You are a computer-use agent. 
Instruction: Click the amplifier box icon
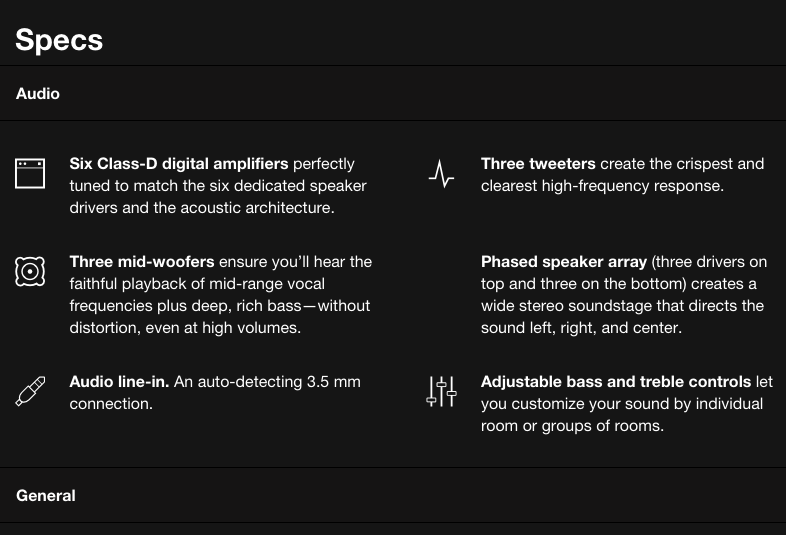point(30,173)
